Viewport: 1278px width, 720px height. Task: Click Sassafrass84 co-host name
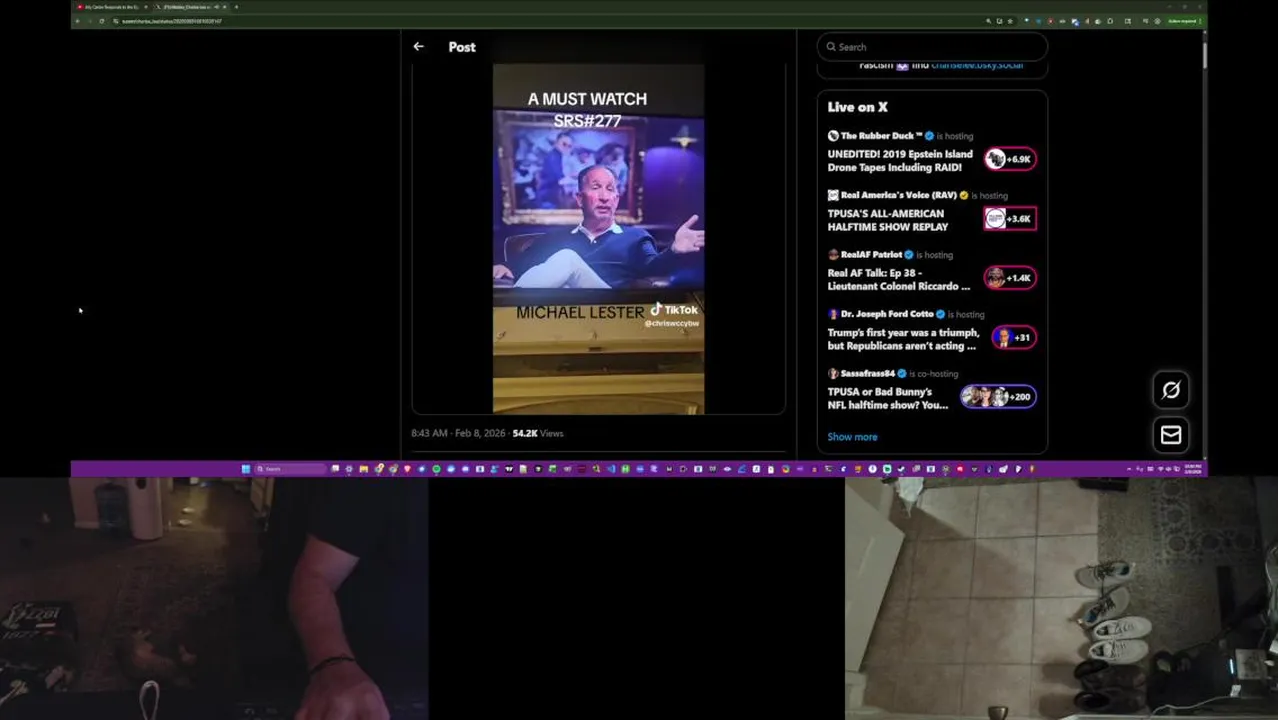coord(868,374)
